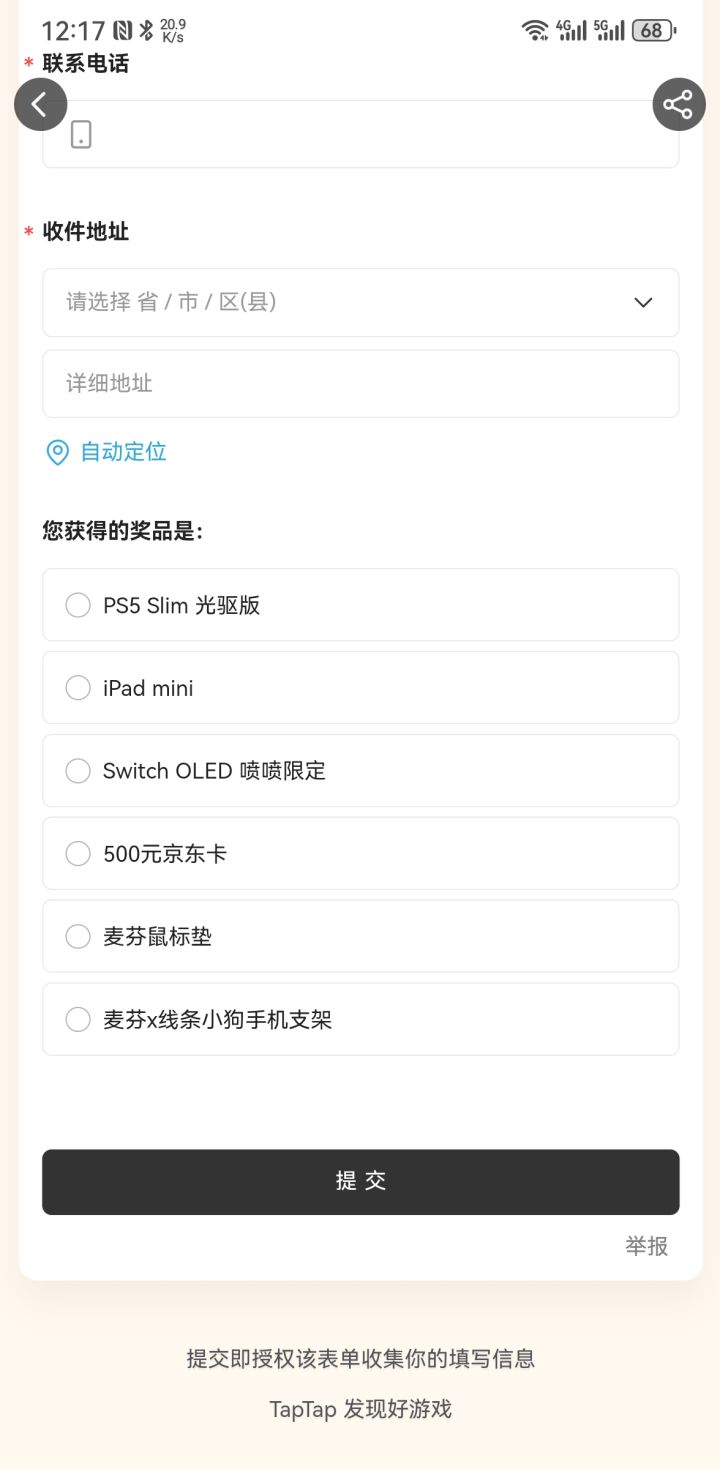Tap 自动定位 to auto-locate address
Screen dimensions: 720x1469
123,452
